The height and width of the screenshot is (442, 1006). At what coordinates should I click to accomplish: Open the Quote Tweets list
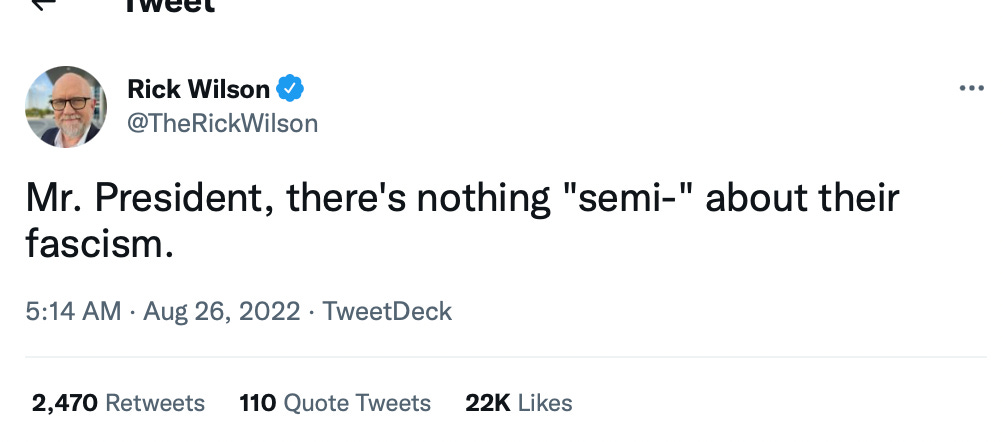(357, 403)
